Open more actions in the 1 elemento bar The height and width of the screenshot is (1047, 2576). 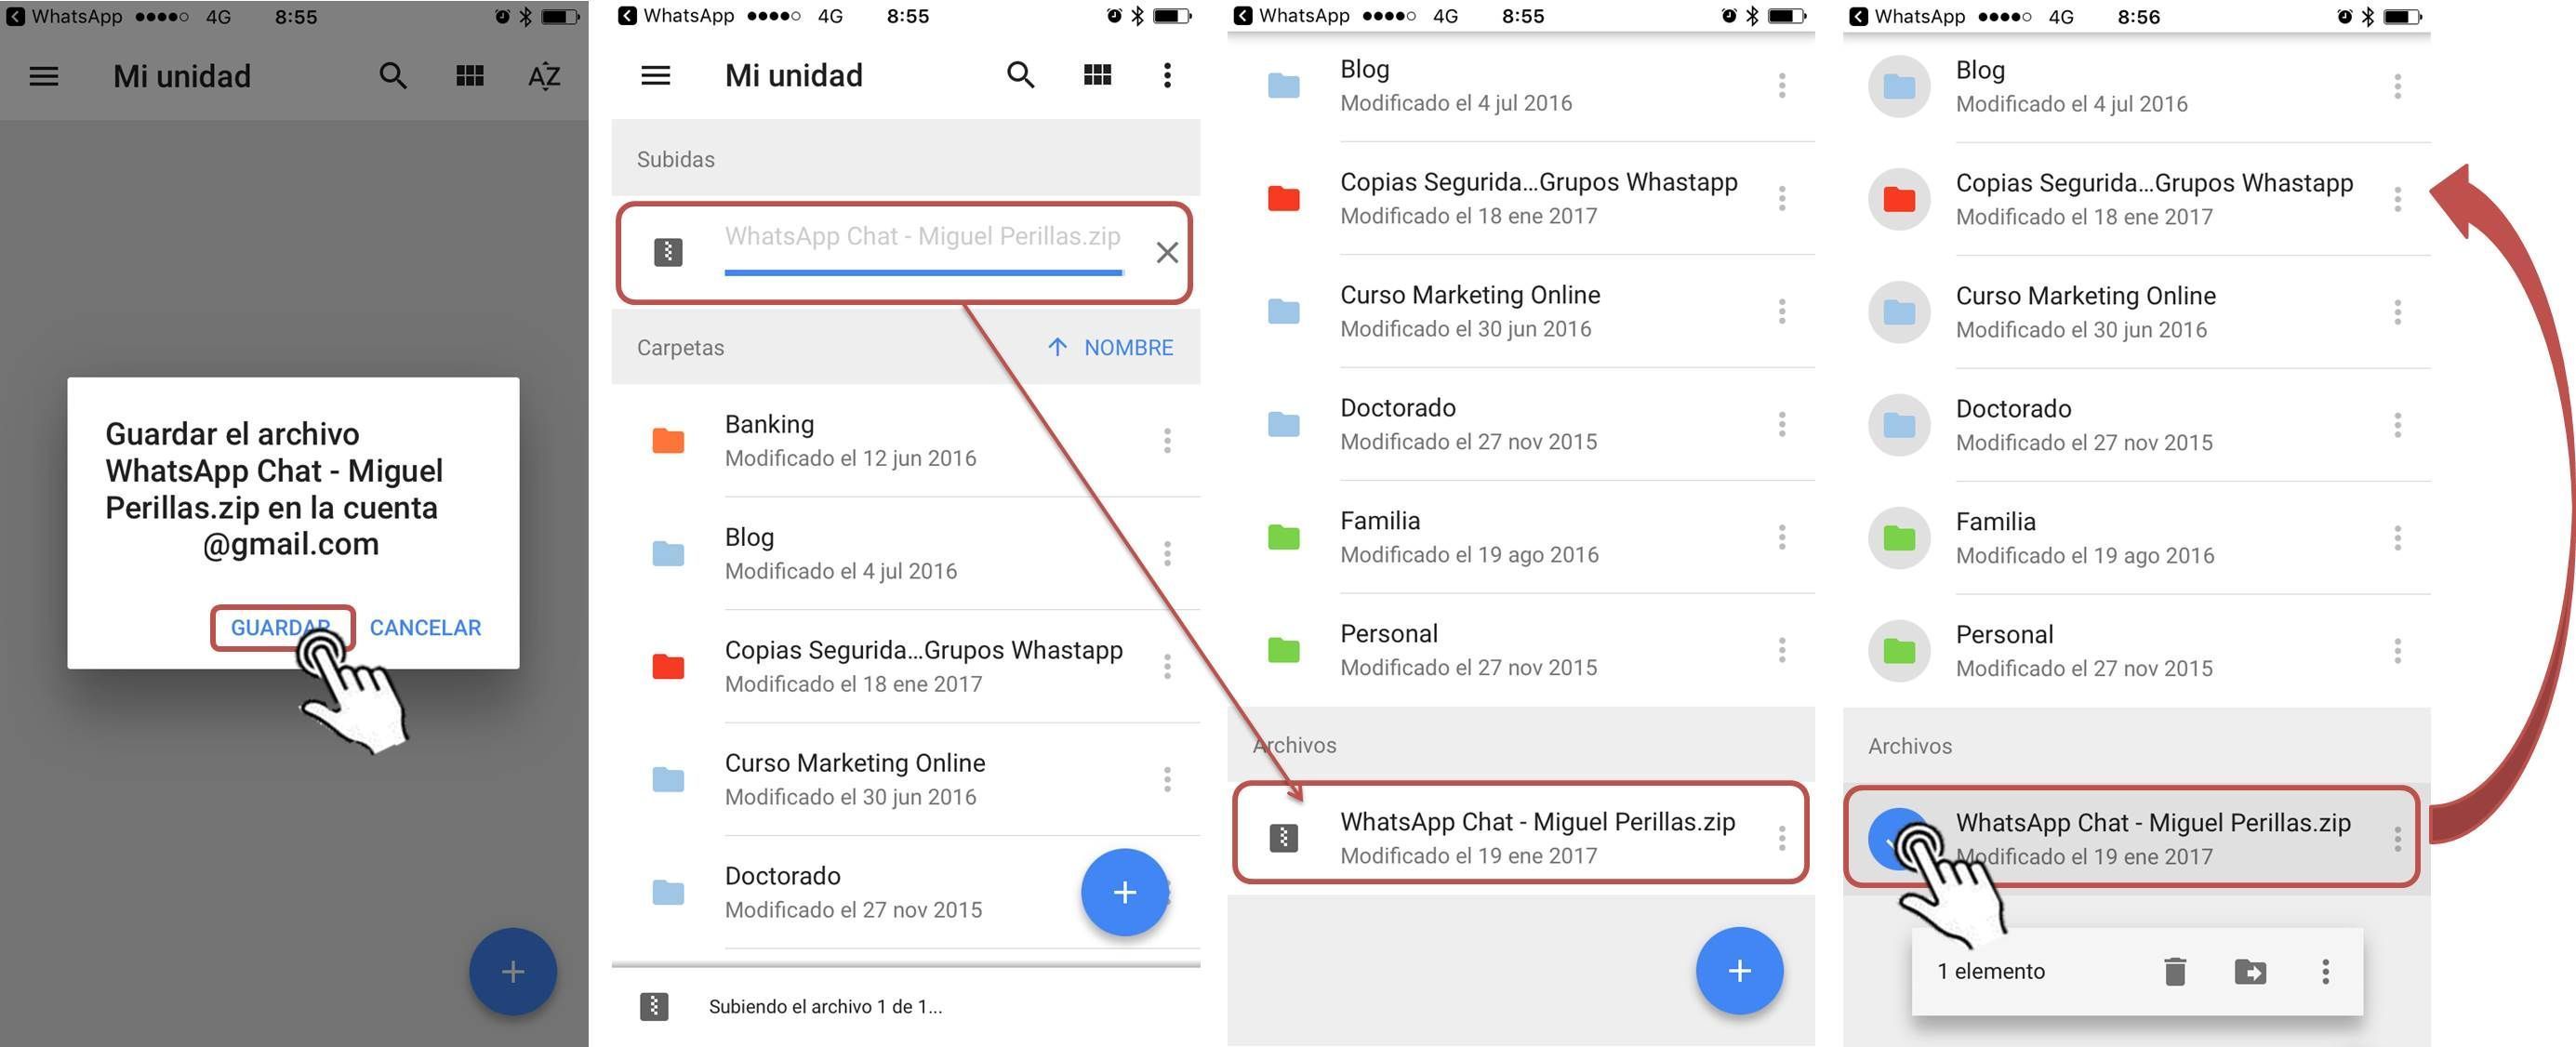click(2326, 971)
